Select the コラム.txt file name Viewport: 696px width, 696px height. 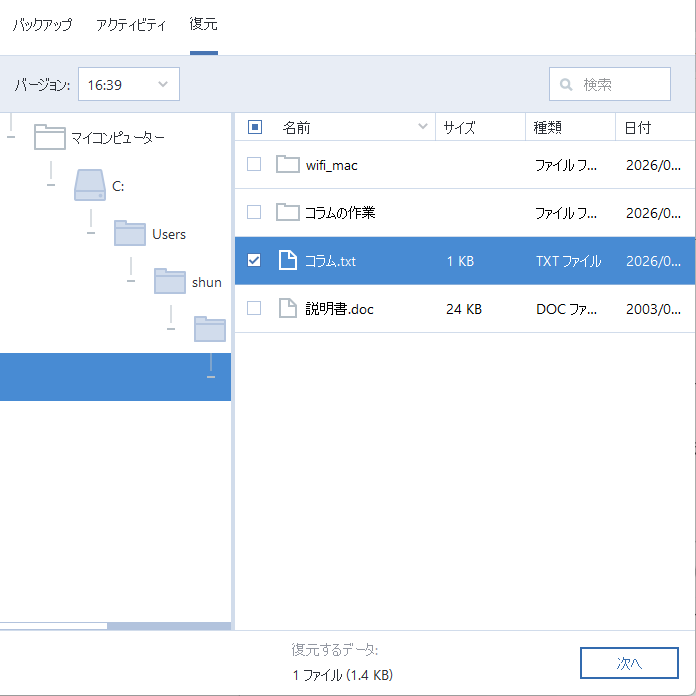(330, 261)
